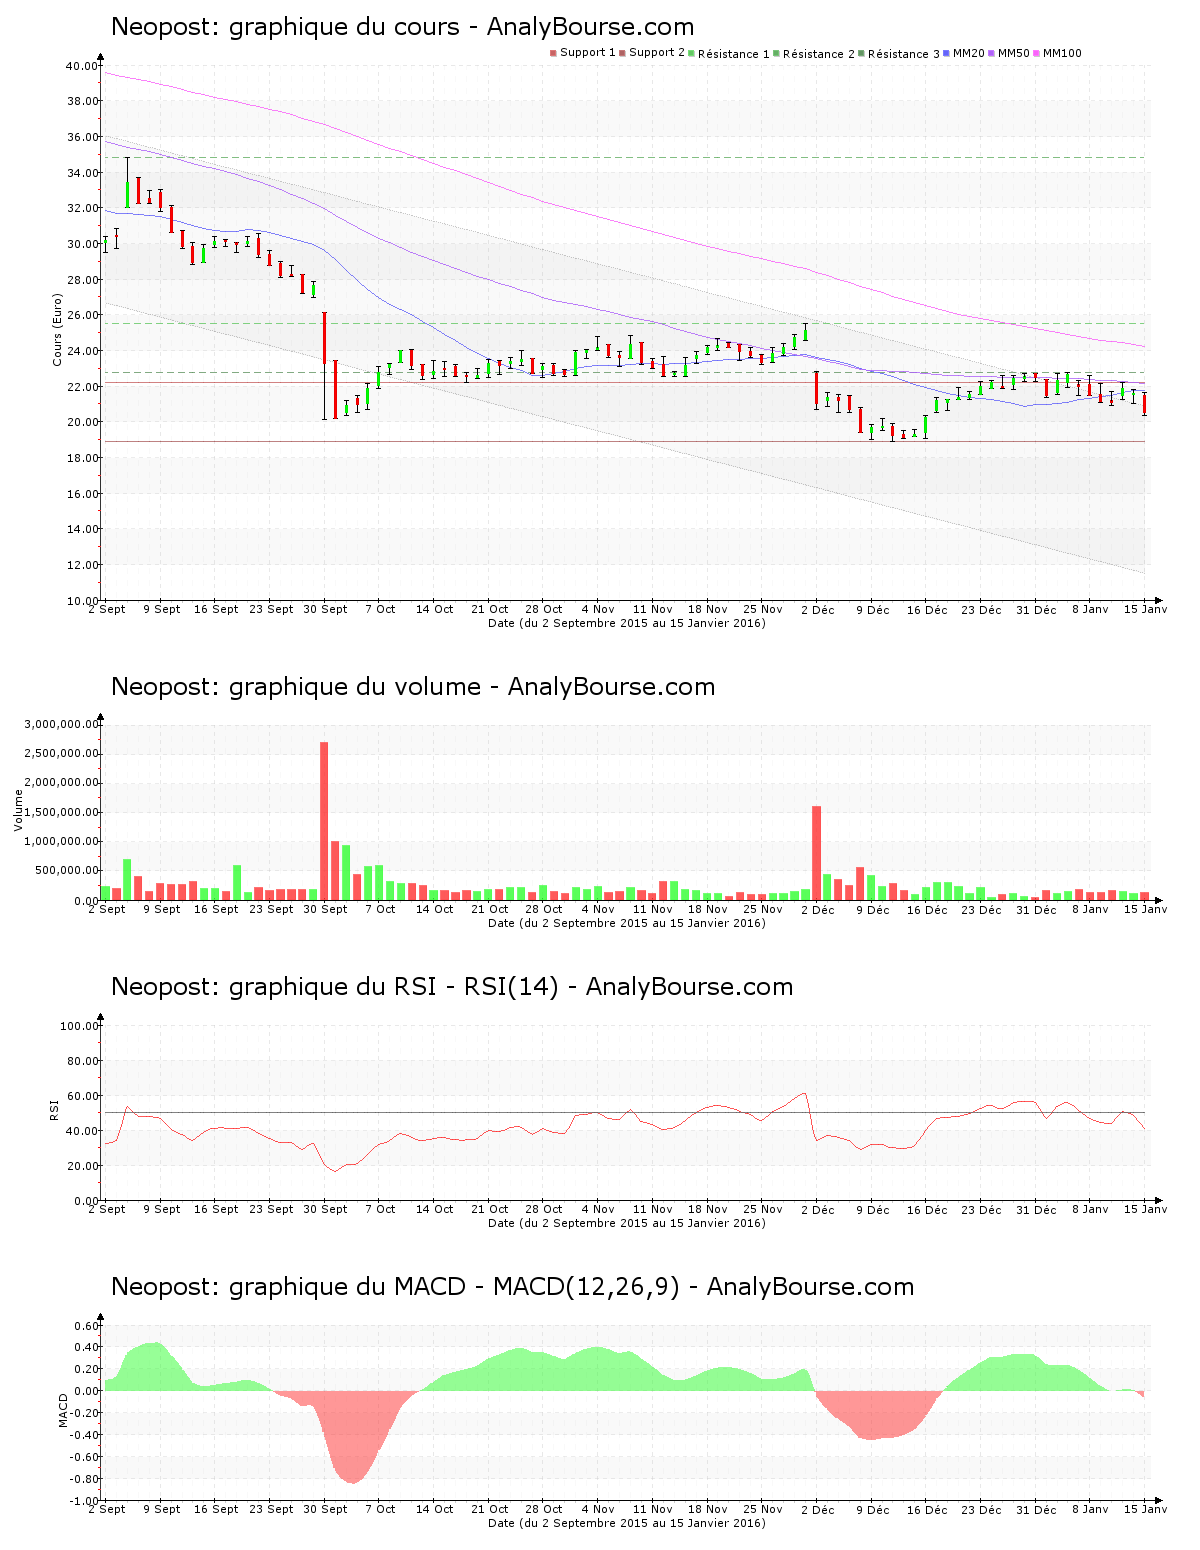Click the 3,000,000.00 volume axis label
Viewport: 1200px width, 1550px height.
pos(63,724)
